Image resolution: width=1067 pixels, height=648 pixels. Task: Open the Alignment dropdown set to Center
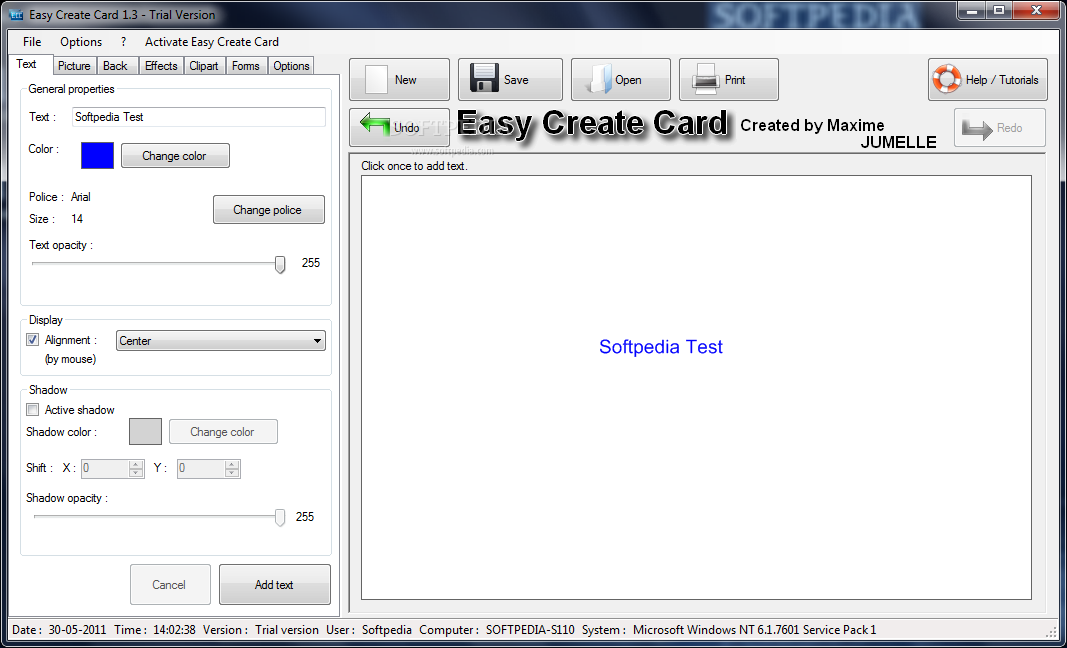(220, 340)
